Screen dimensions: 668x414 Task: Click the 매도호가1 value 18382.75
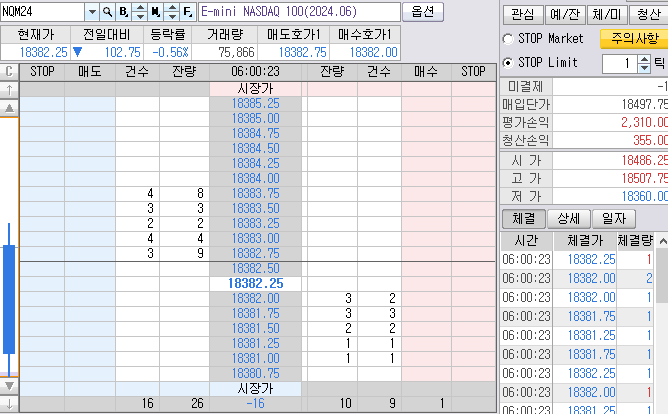tap(294, 52)
